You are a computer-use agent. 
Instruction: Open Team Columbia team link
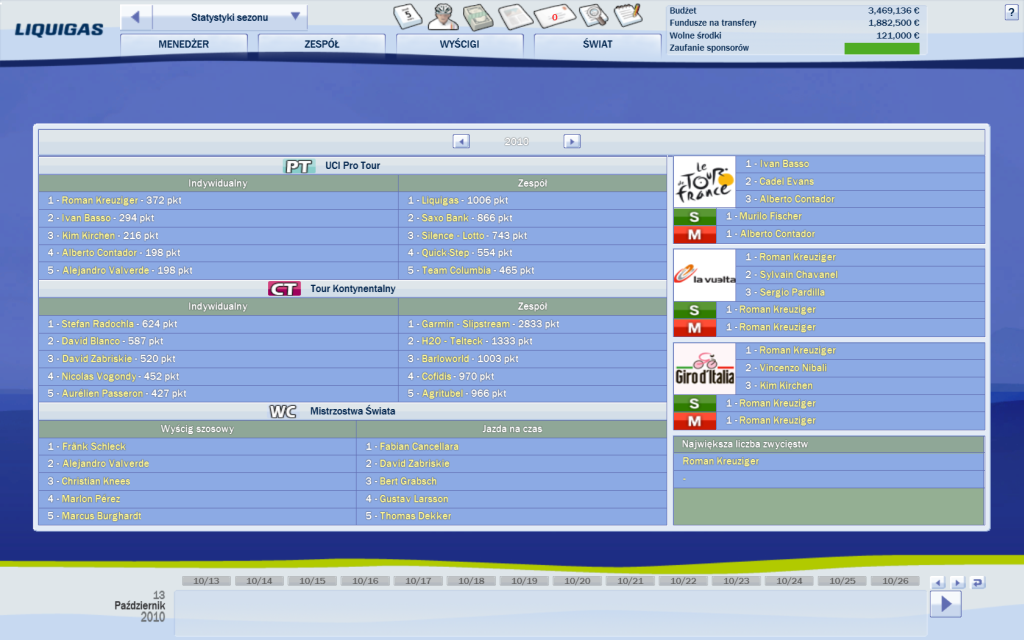pyautogui.click(x=456, y=270)
